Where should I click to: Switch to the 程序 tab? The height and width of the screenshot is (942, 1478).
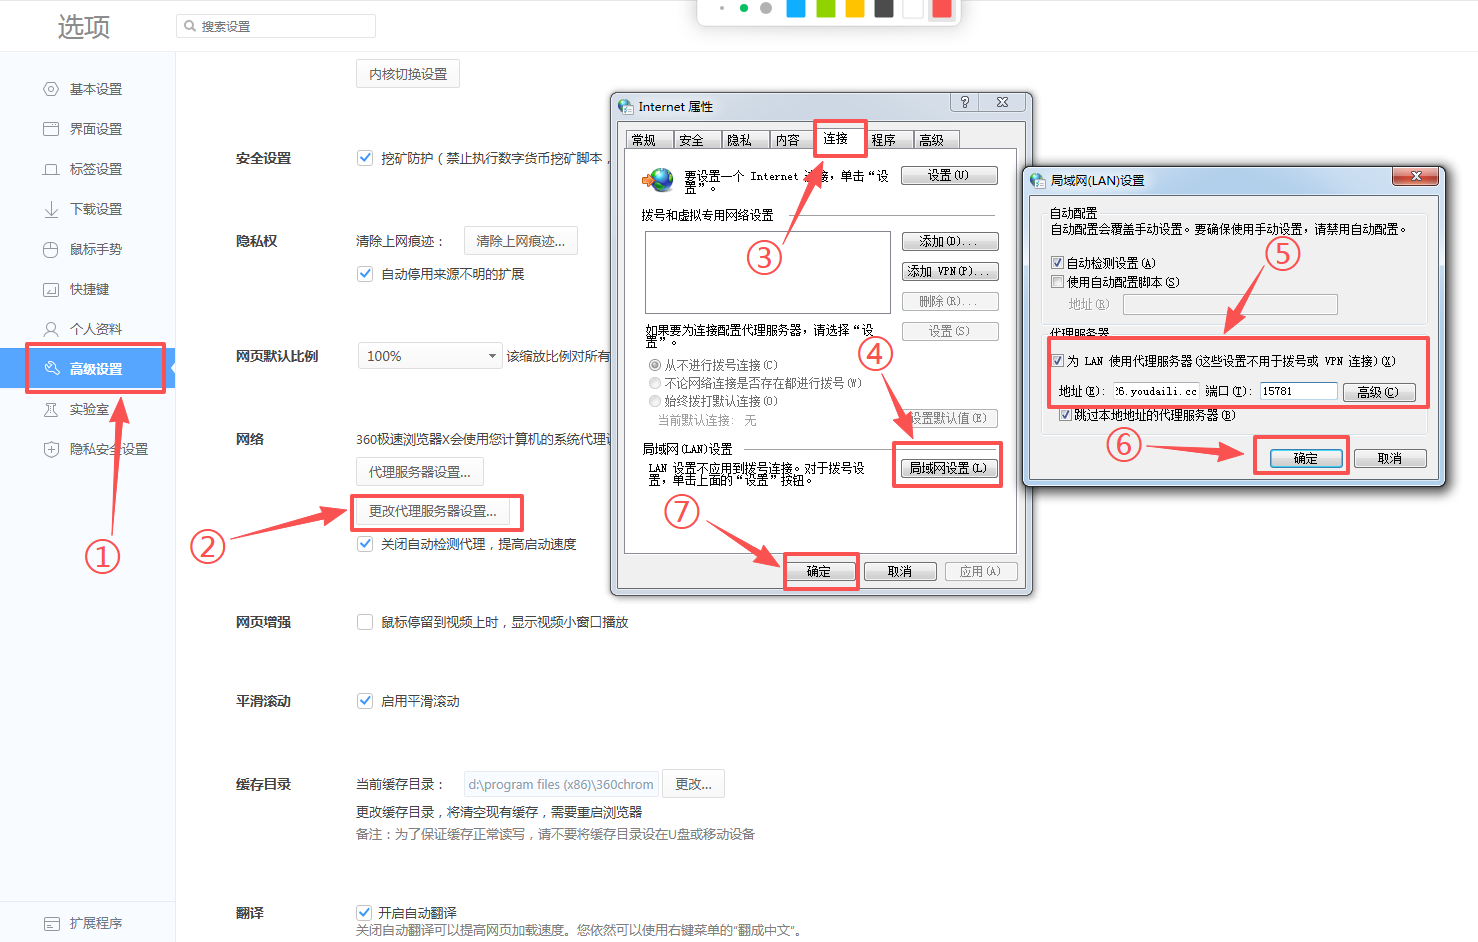tap(887, 139)
